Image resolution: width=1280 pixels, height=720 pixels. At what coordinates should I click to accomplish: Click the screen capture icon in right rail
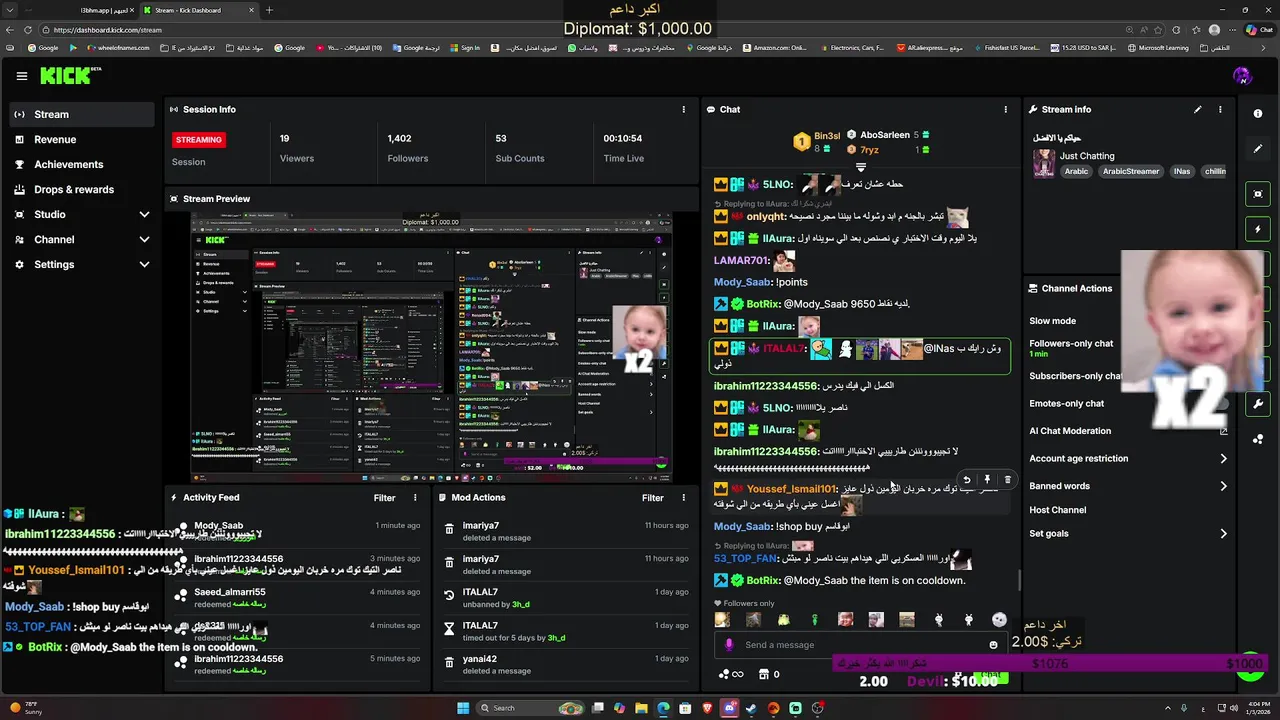tap(1258, 194)
